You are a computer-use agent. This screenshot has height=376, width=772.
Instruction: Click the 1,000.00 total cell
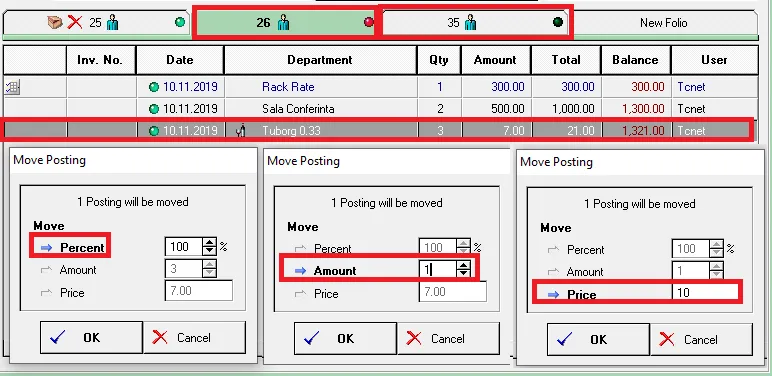[x=566, y=109]
